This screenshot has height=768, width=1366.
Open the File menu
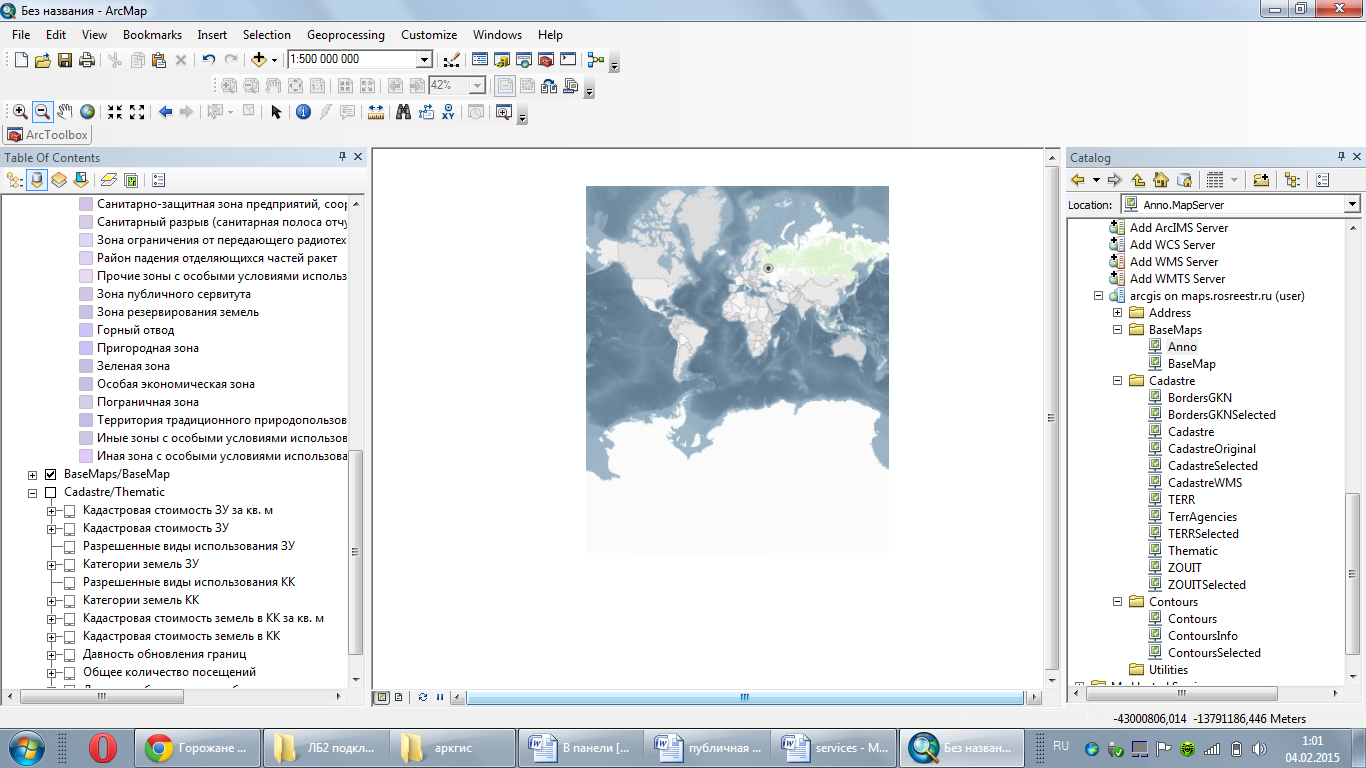pos(21,34)
